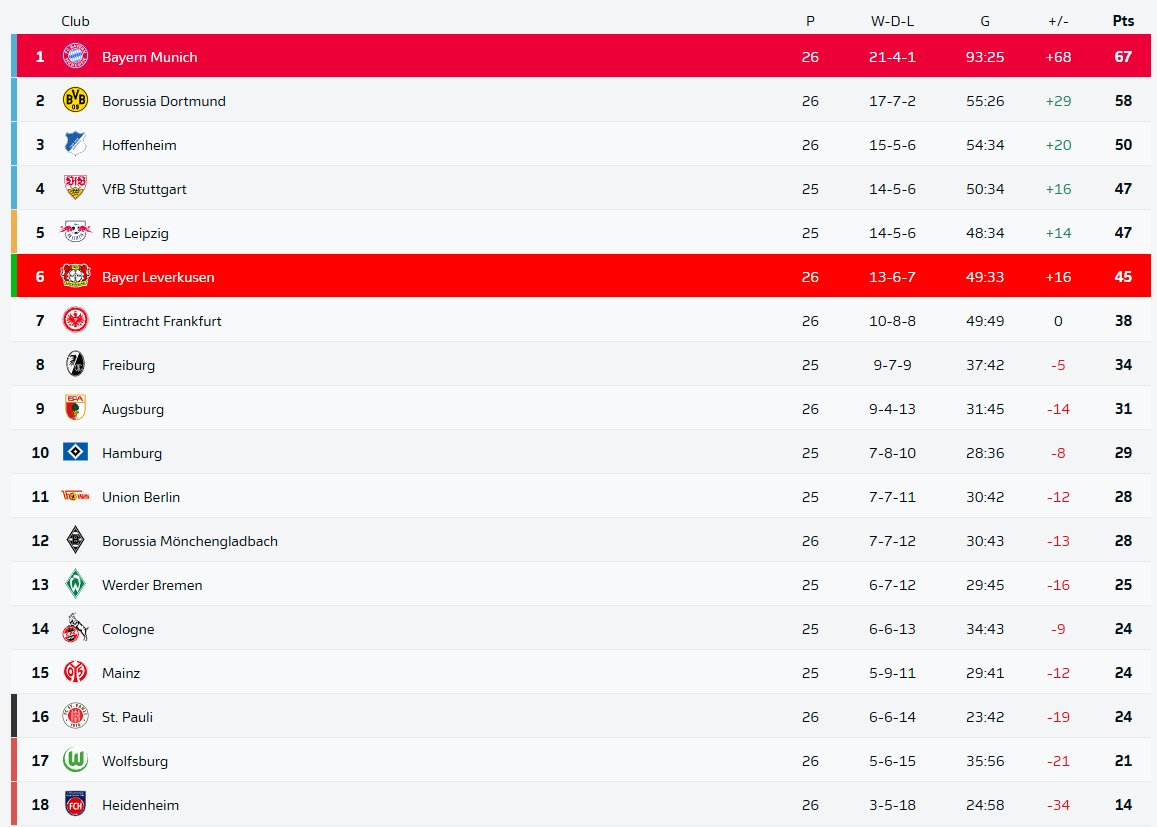Click the Borussia Dortmund BVB logo

tap(75, 101)
